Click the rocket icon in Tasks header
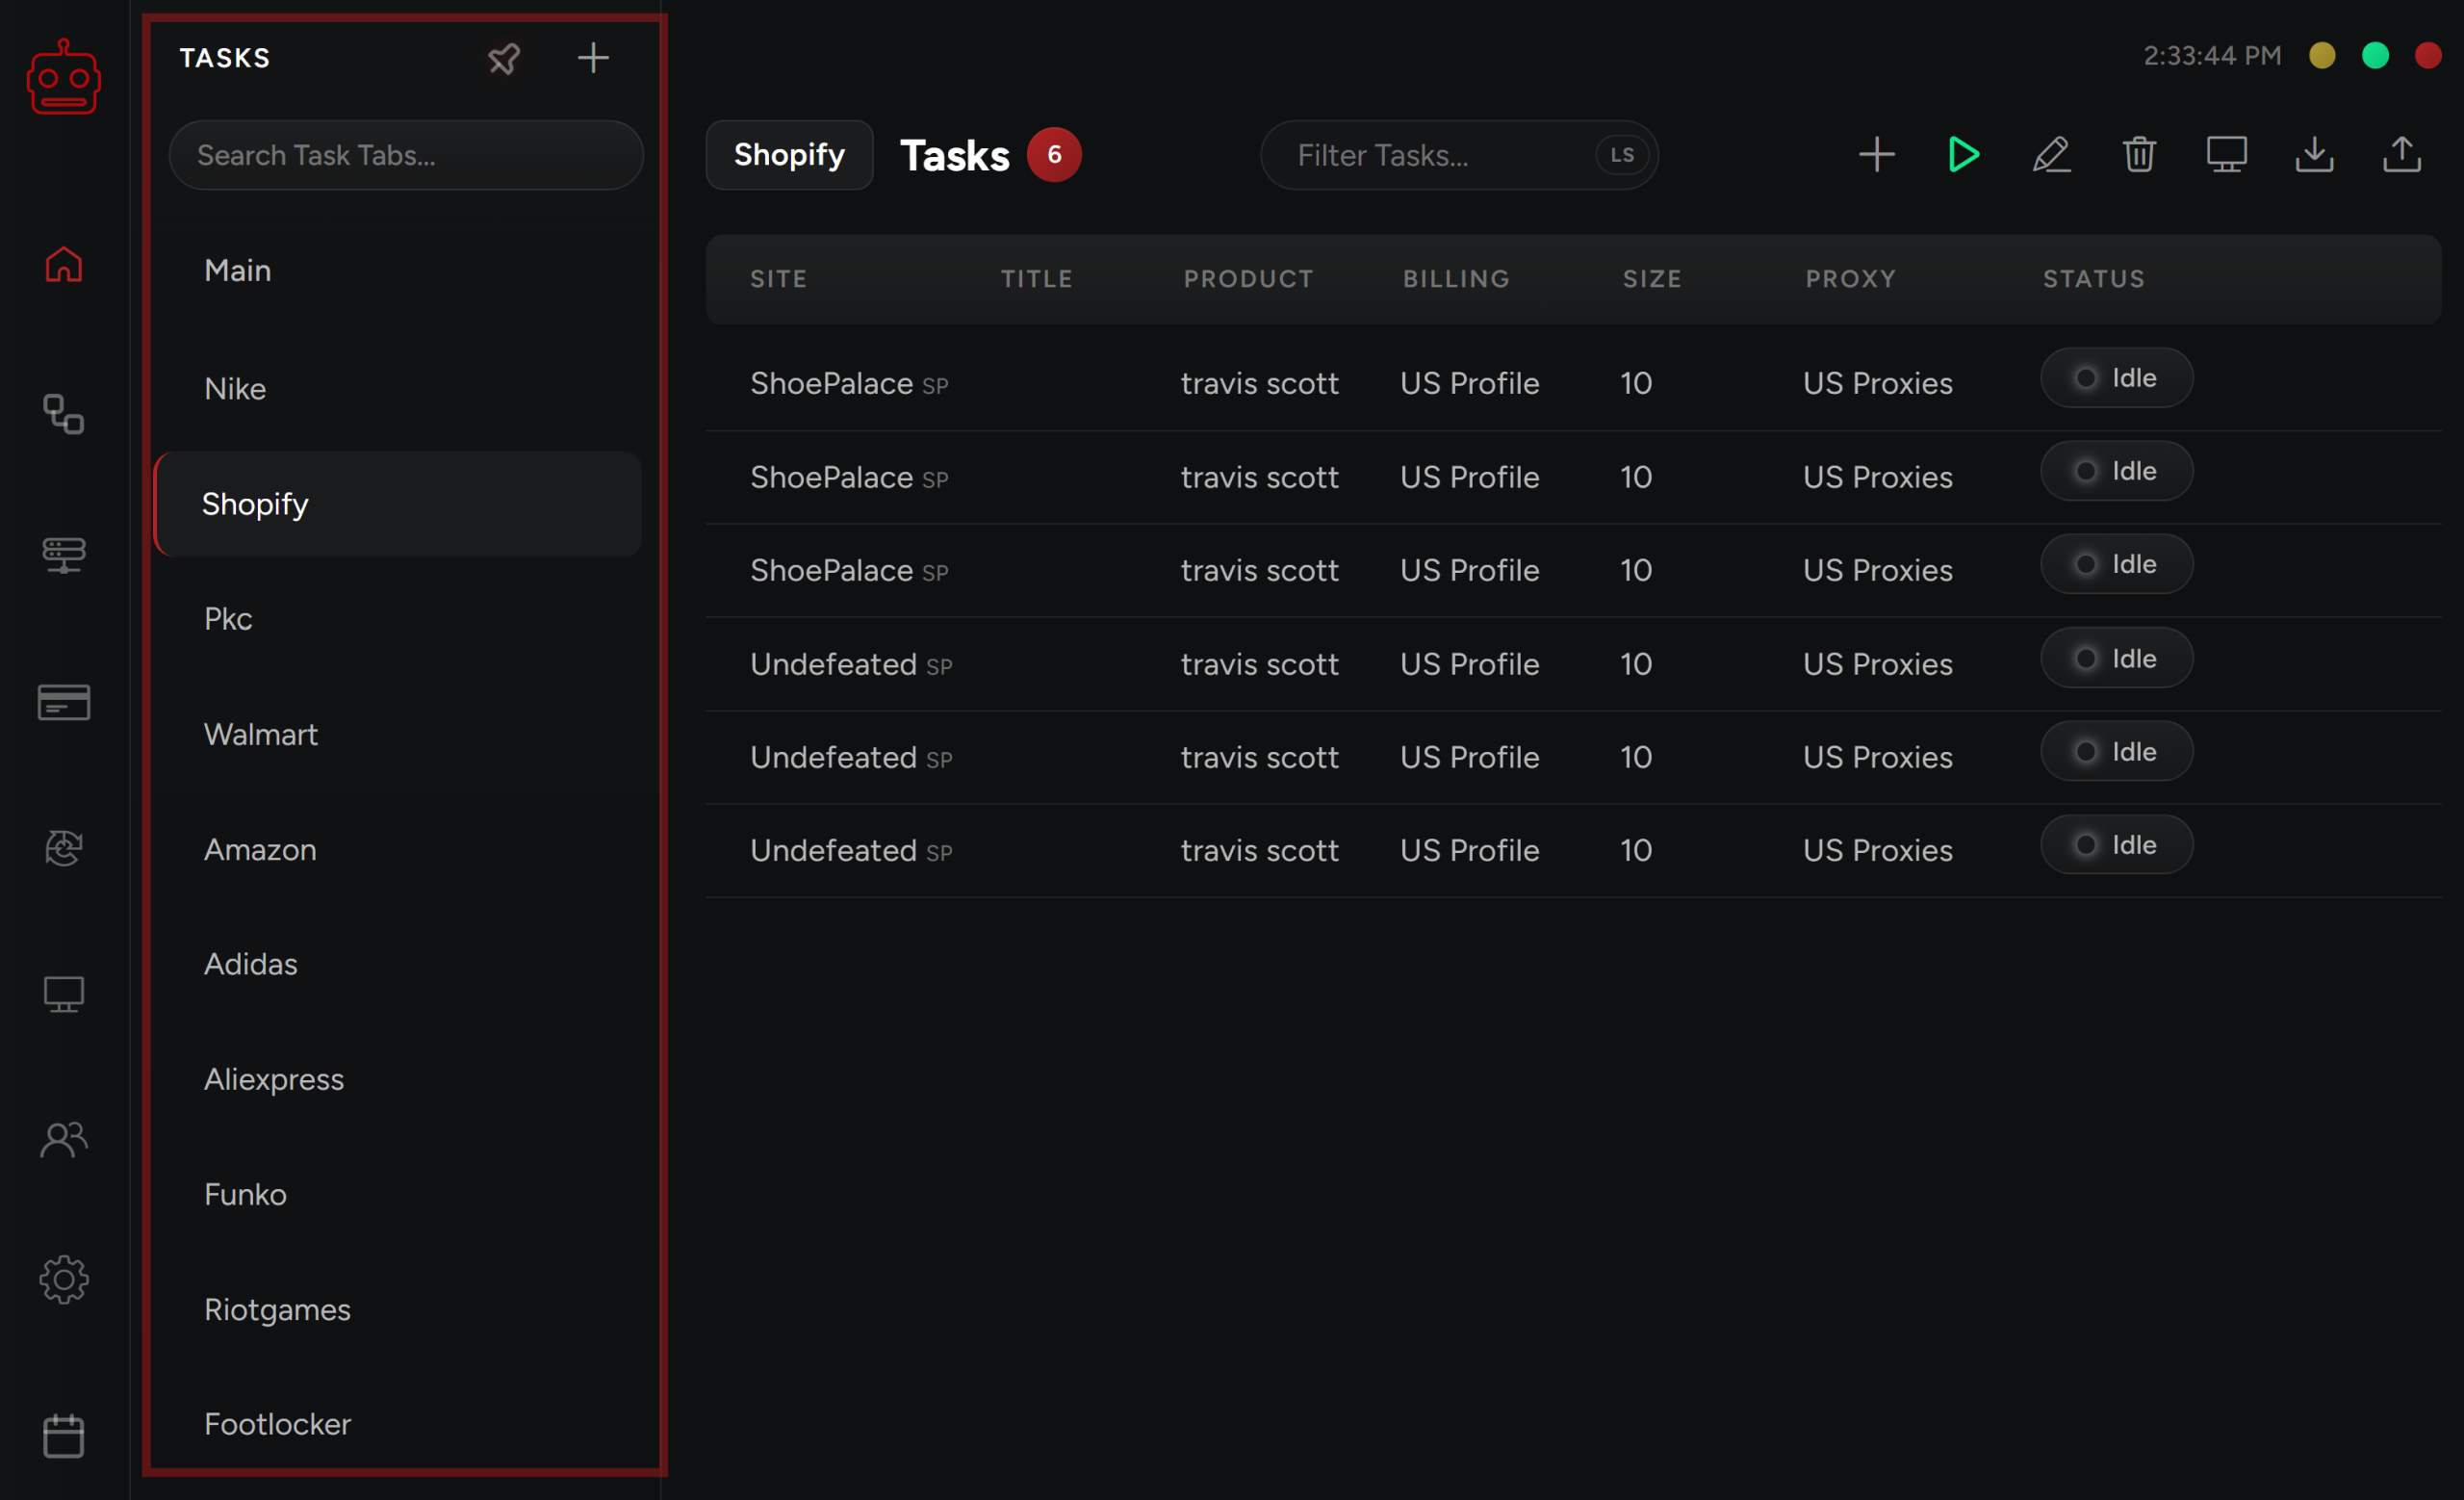Image resolution: width=2464 pixels, height=1500 pixels. pos(504,58)
